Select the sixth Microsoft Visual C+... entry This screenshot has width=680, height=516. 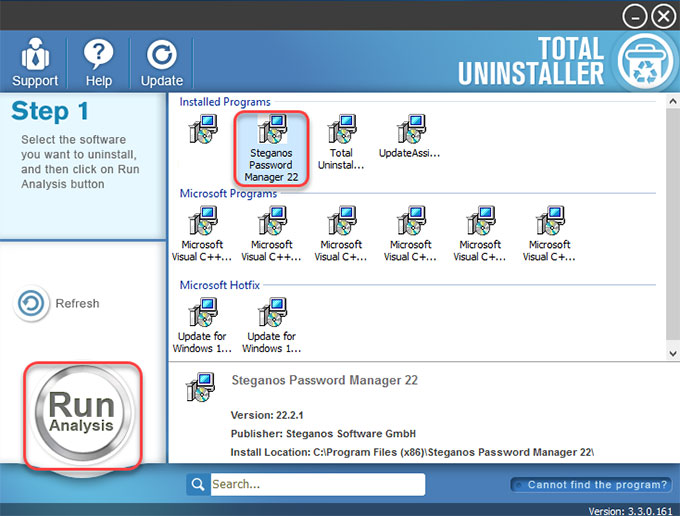[549, 234]
